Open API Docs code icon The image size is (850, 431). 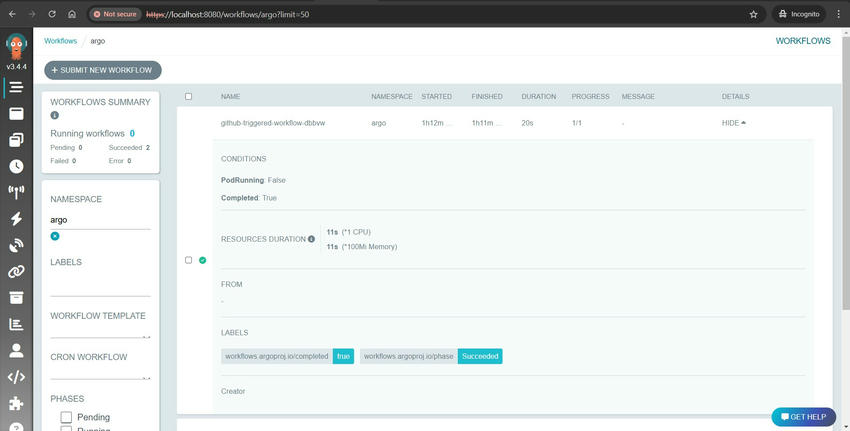pos(16,377)
